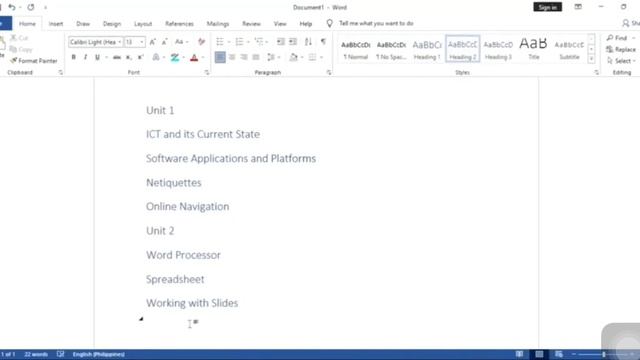
Task: Open the Font dialog launcher
Action: [x=207, y=73]
